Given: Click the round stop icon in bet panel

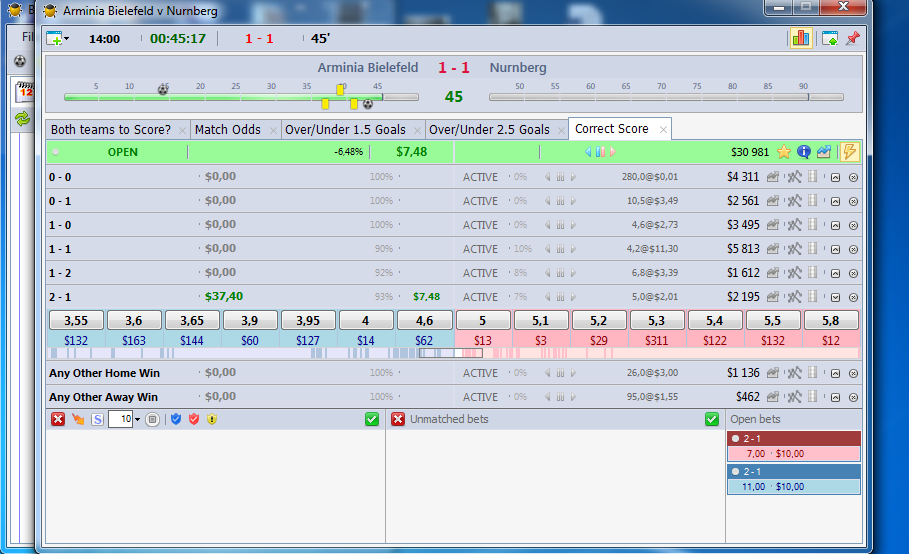Looking at the screenshot, I should coord(152,419).
